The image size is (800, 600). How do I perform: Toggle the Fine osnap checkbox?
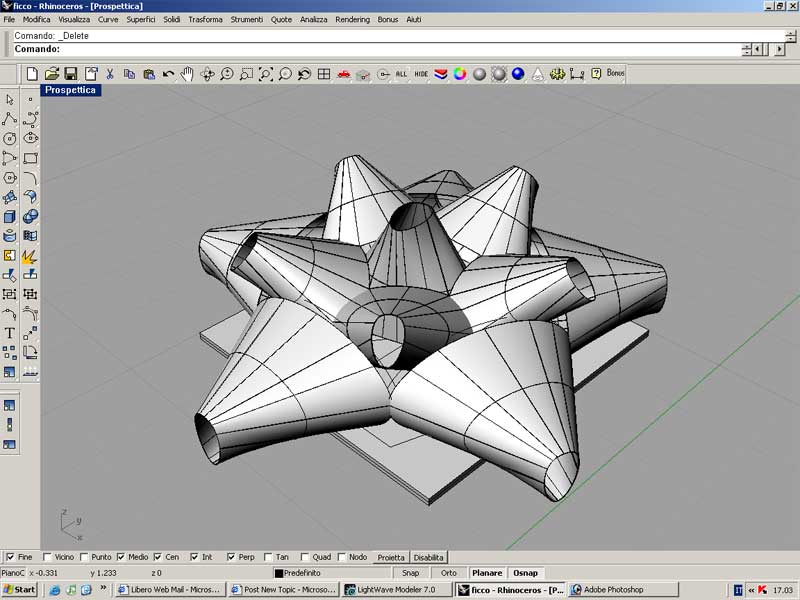[x=10, y=557]
